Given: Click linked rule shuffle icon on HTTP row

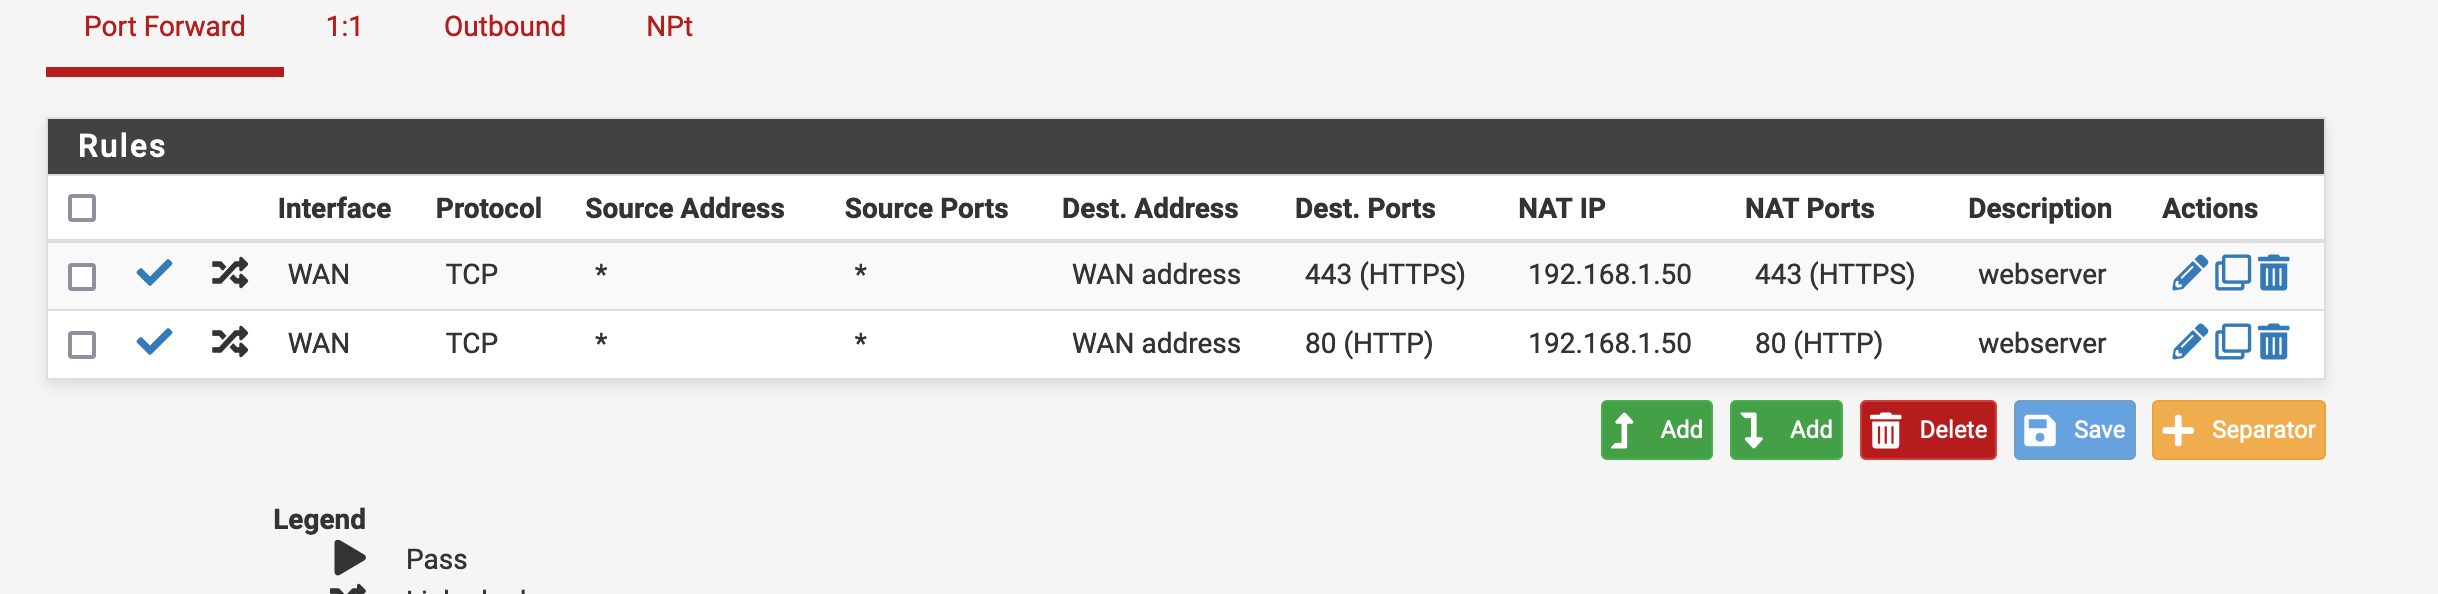Looking at the screenshot, I should [230, 342].
